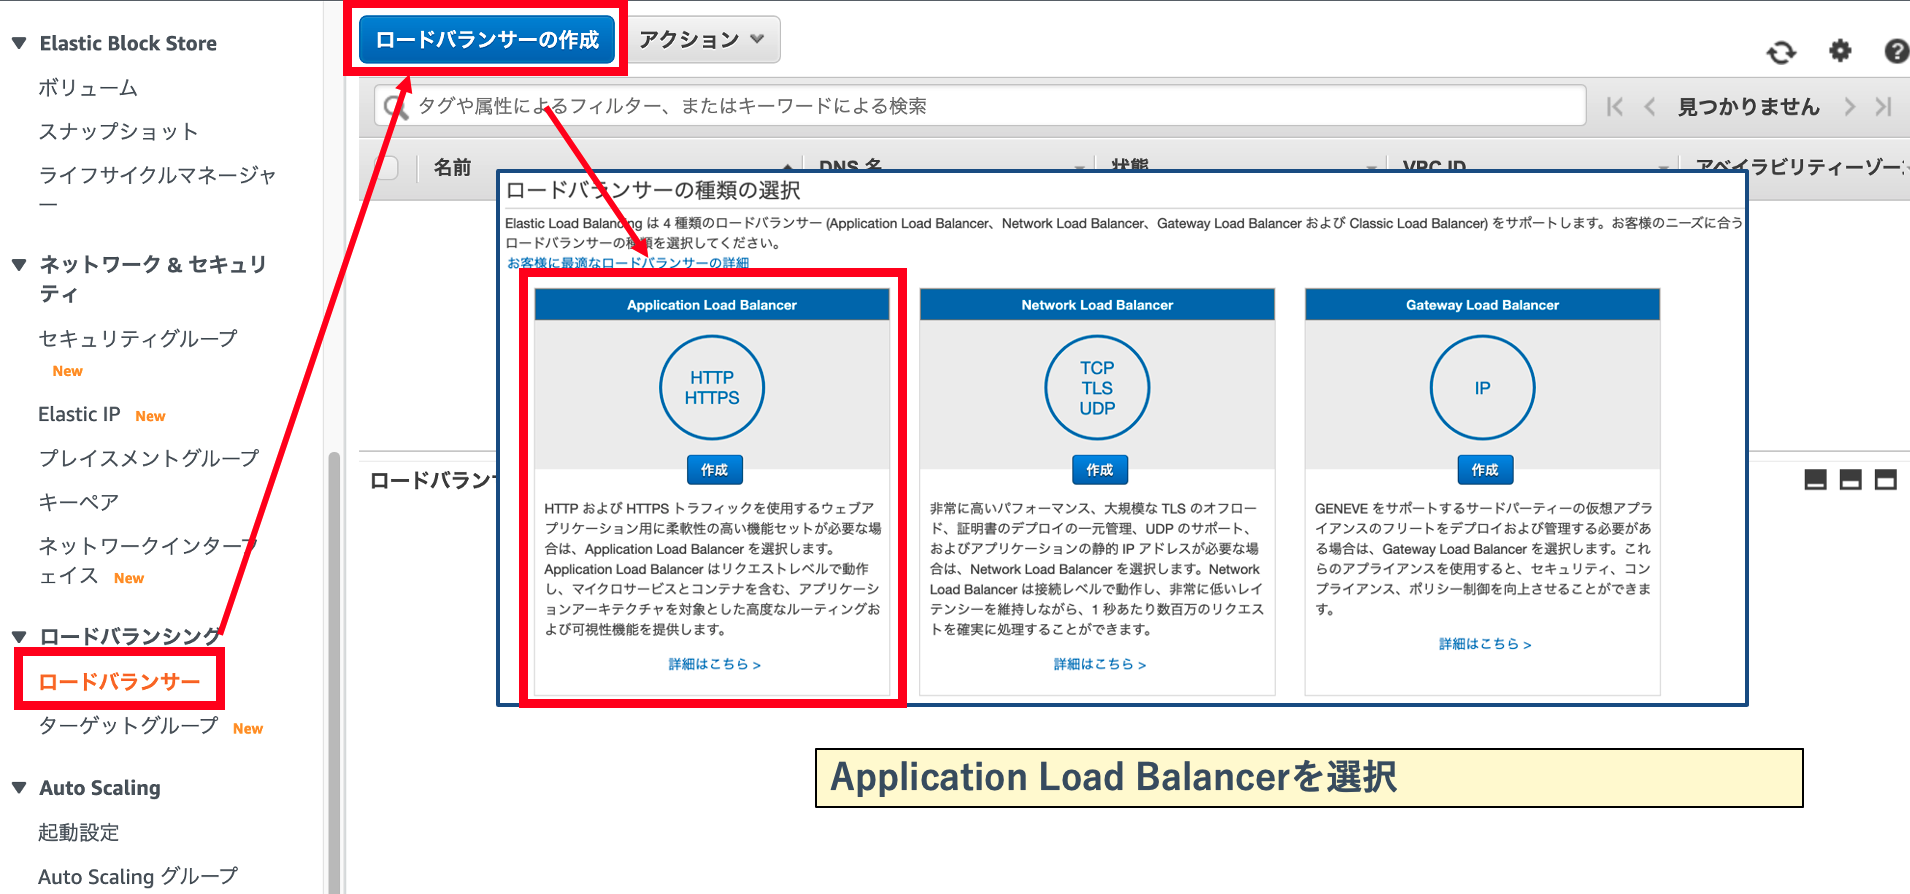
Task: Focus the tag and keyword filter search field
Action: 980,106
